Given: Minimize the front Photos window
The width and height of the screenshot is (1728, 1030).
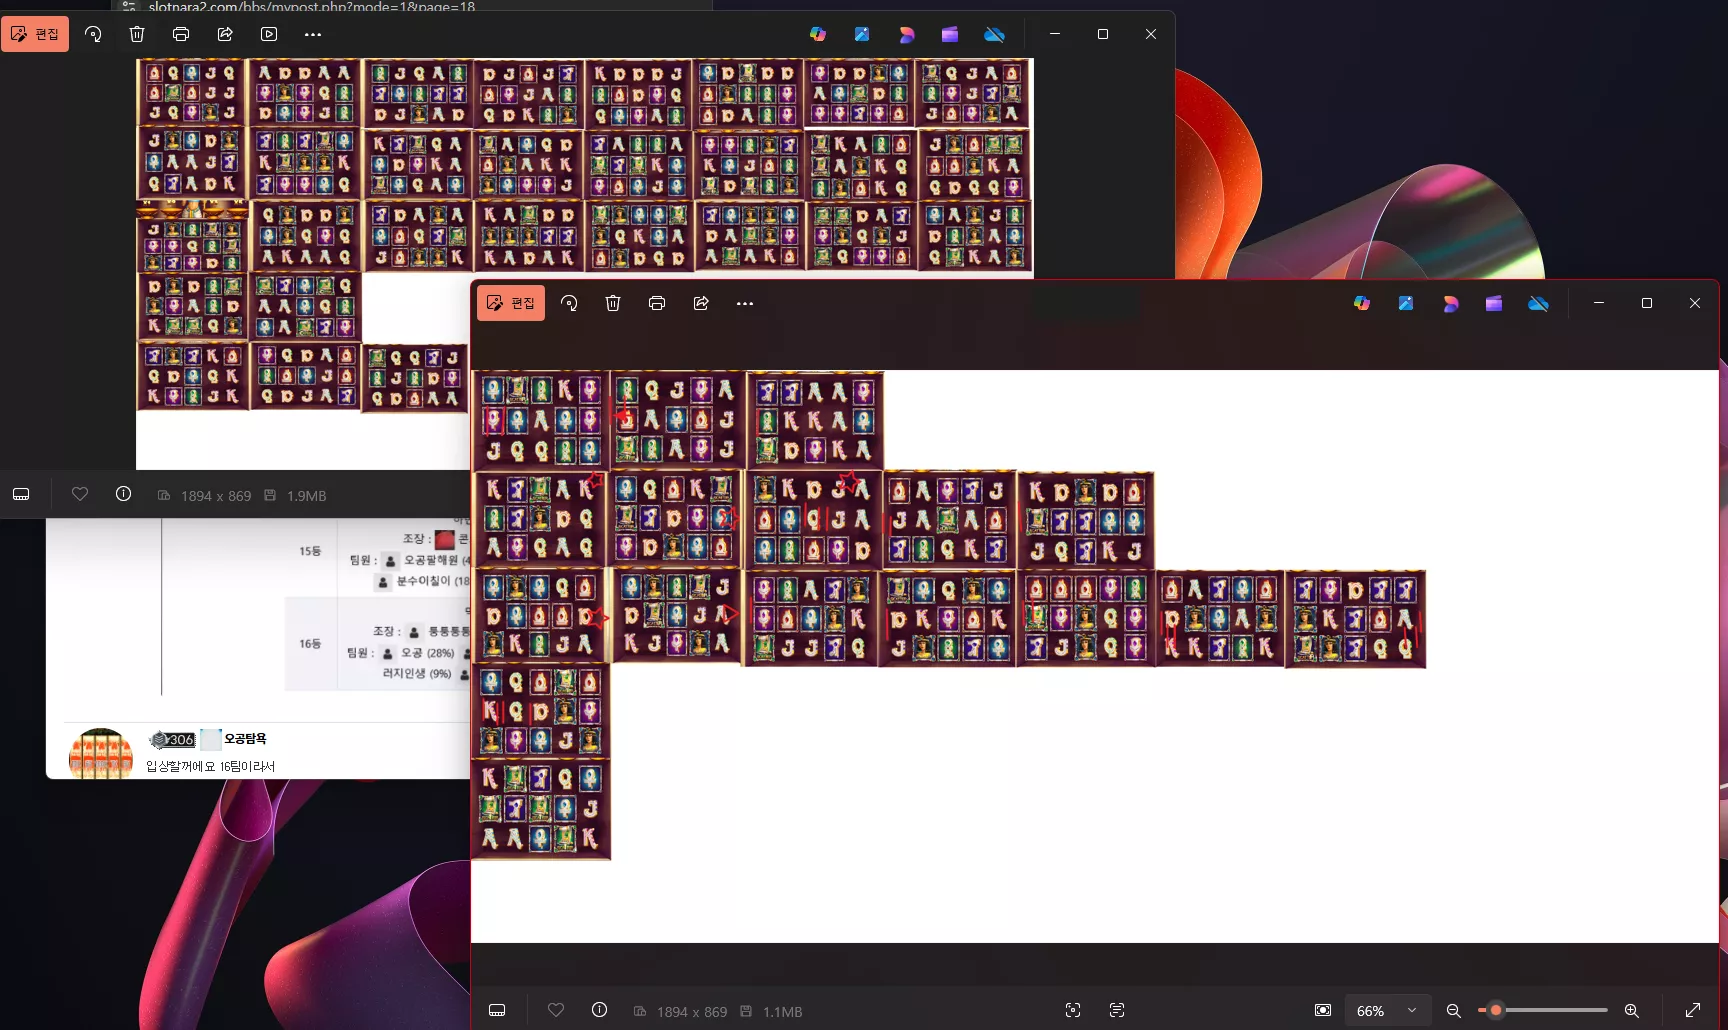Looking at the screenshot, I should 1599,303.
